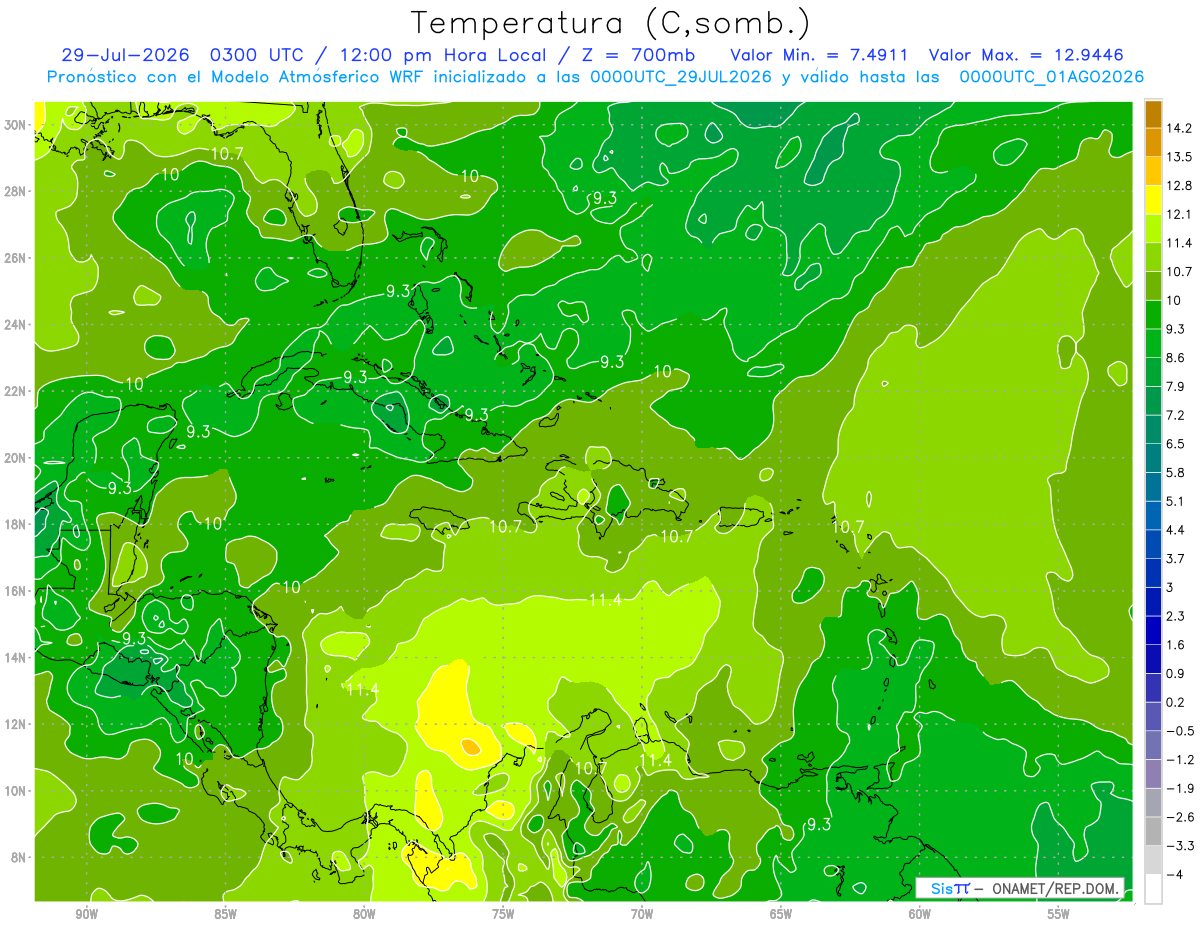This screenshot has height=927, width=1200.
Task: Click the 90W longitude axis label
Action: click(87, 914)
